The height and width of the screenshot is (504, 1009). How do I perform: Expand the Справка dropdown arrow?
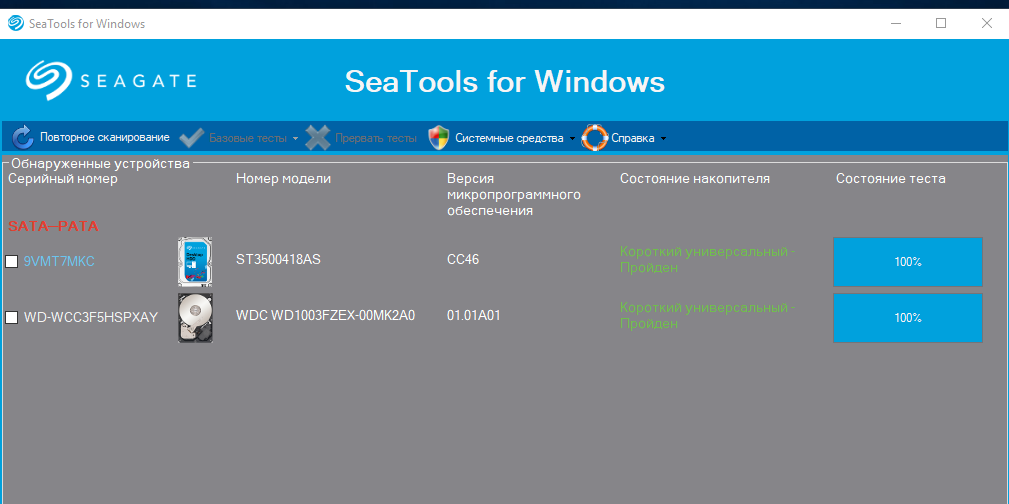pos(663,139)
